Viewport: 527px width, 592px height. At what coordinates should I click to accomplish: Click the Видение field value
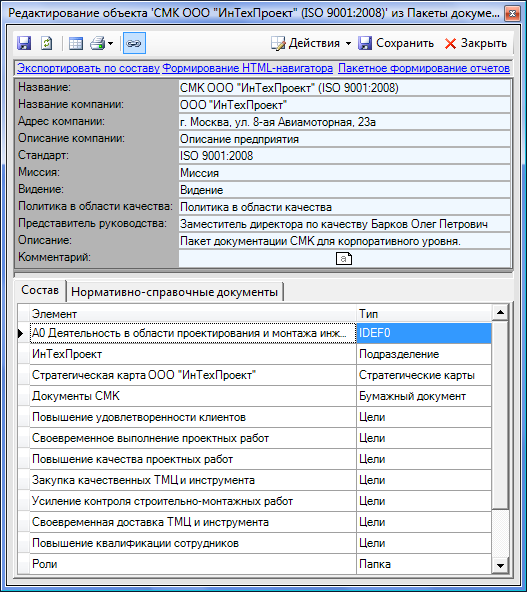click(x=344, y=190)
